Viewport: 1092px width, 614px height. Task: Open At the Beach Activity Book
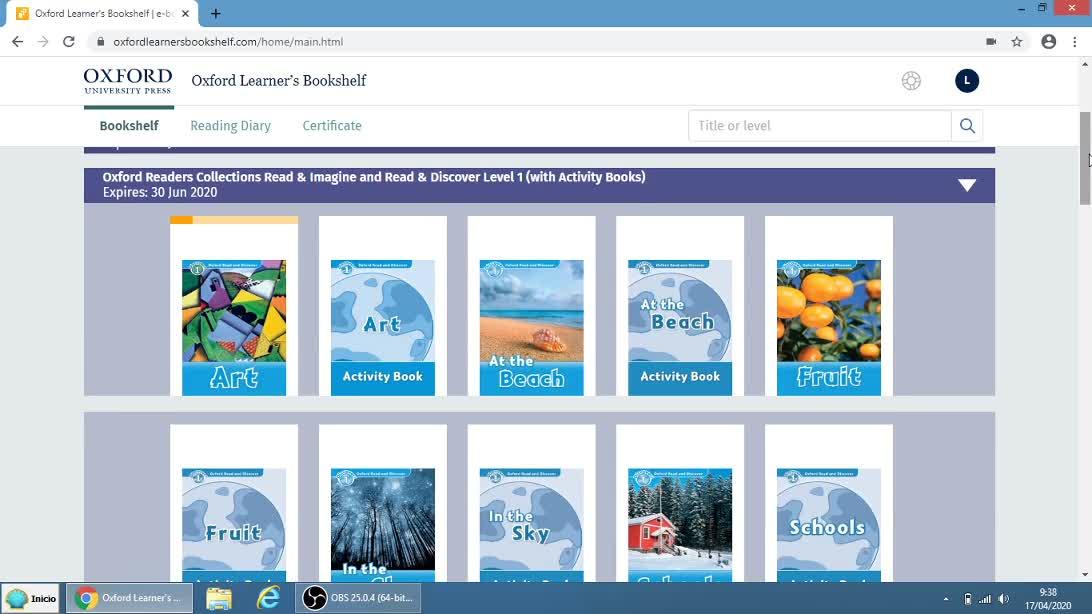(680, 328)
